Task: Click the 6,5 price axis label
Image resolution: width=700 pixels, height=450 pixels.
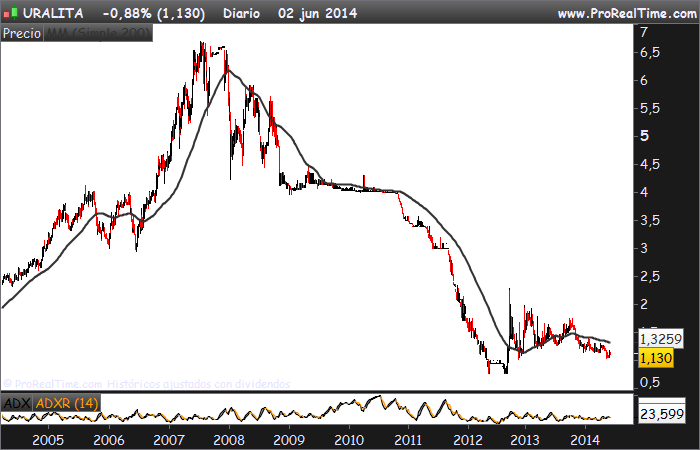Action: coord(650,53)
